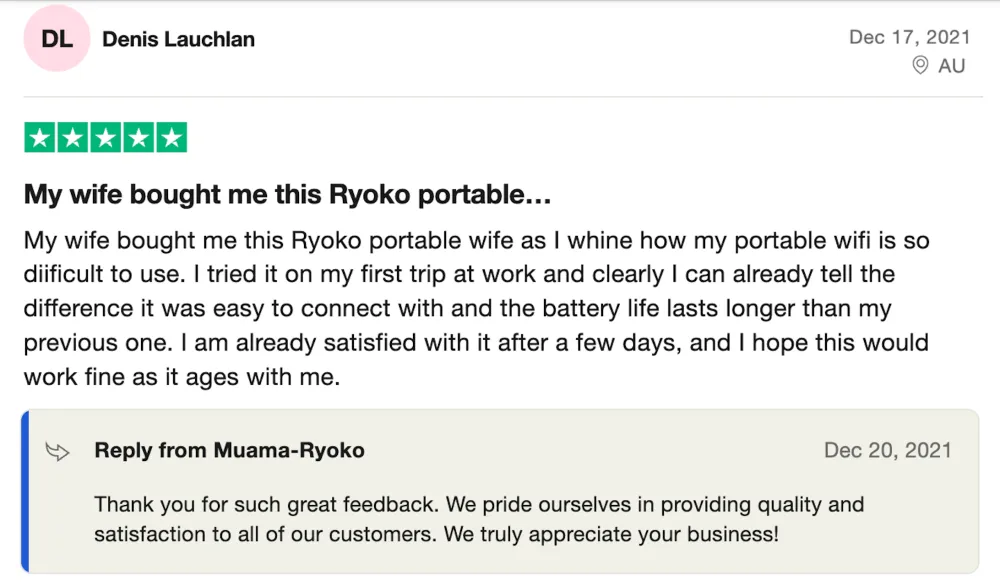Click "We truly appreciate your business!" sentence
The image size is (1000, 582).
[x=612, y=534]
